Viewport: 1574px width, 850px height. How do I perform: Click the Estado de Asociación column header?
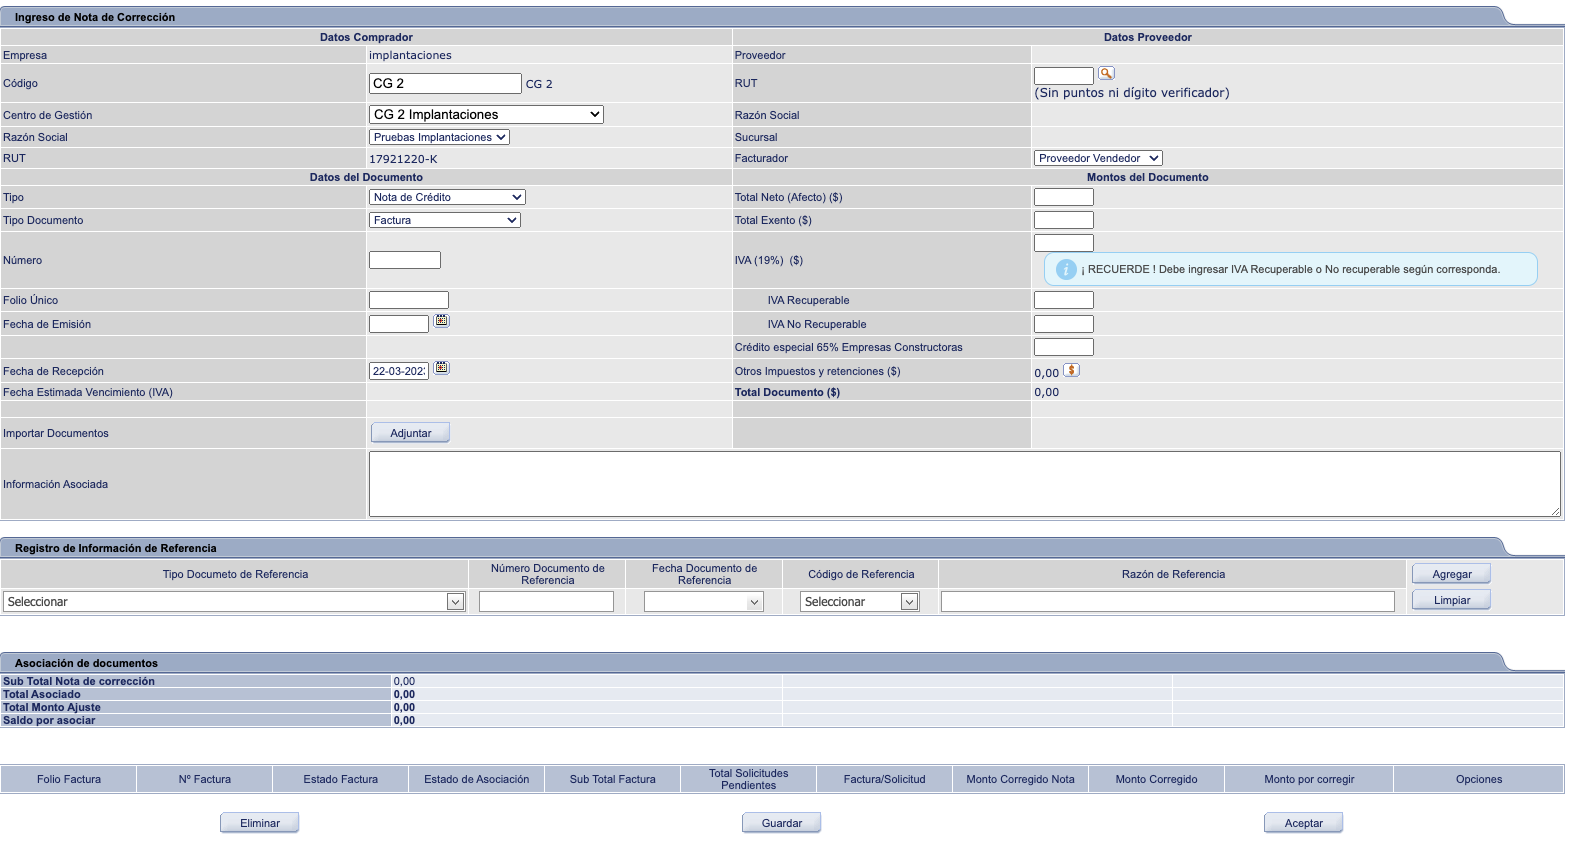click(477, 779)
